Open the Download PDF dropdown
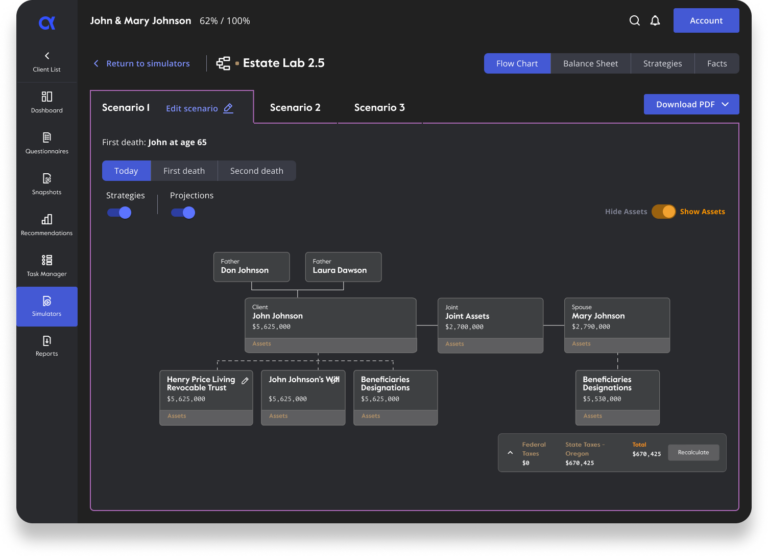The height and width of the screenshot is (556, 768). click(691, 104)
